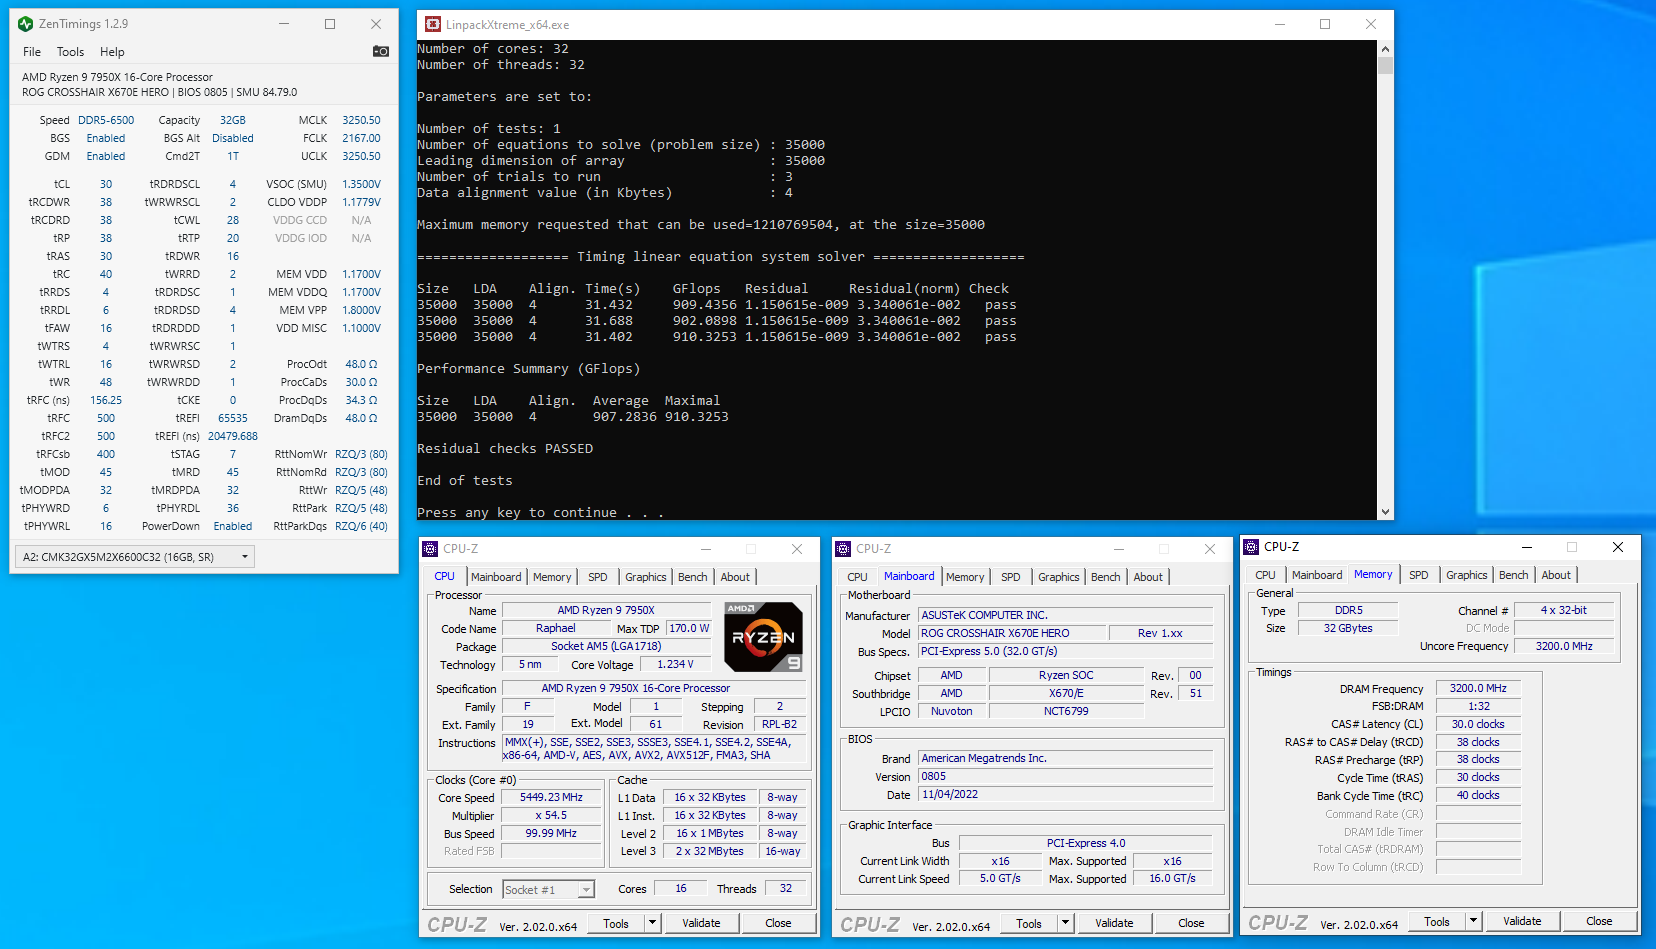Switch to Memory tab in first CPU-Z window

(552, 577)
